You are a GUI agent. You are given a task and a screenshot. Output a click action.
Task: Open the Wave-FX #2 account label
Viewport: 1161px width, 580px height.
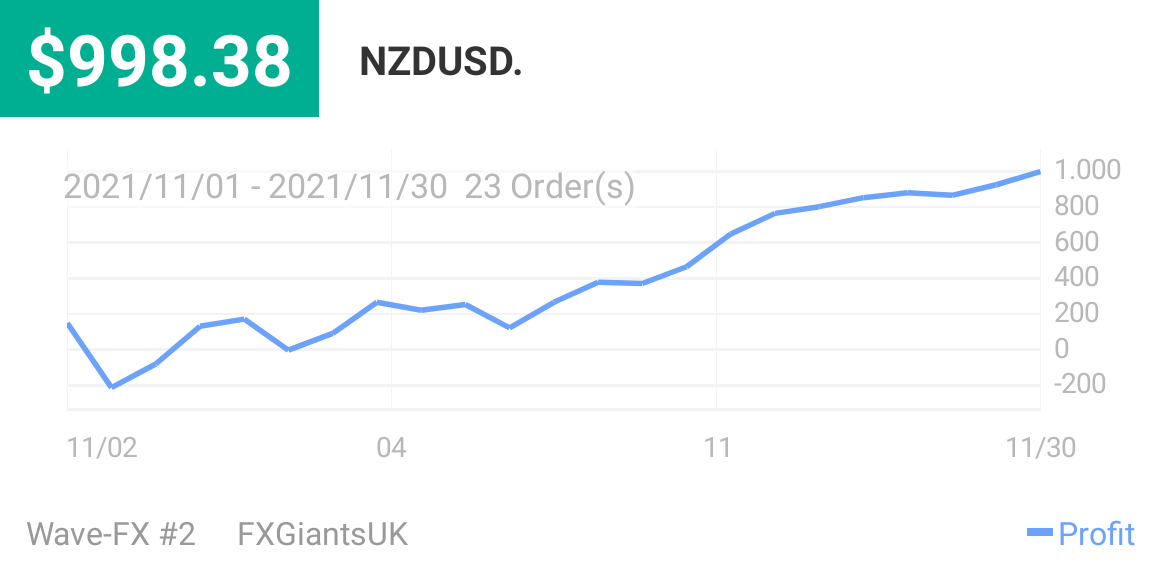(x=111, y=534)
